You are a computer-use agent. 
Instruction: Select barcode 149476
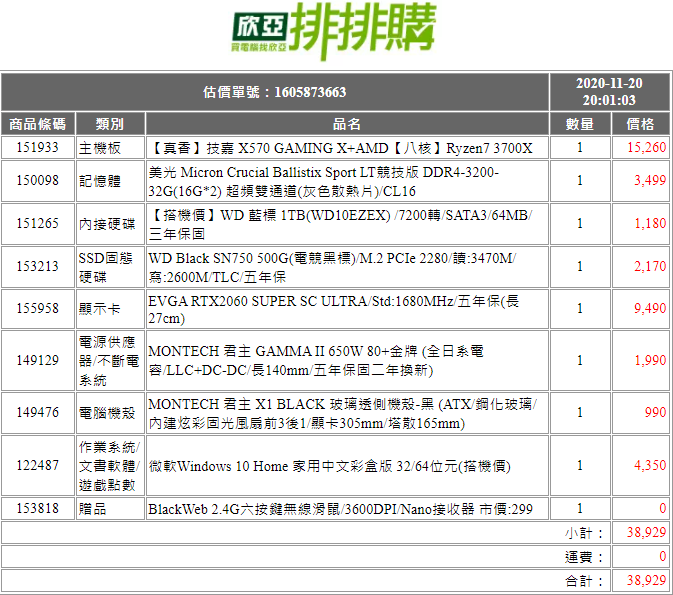[38, 413]
